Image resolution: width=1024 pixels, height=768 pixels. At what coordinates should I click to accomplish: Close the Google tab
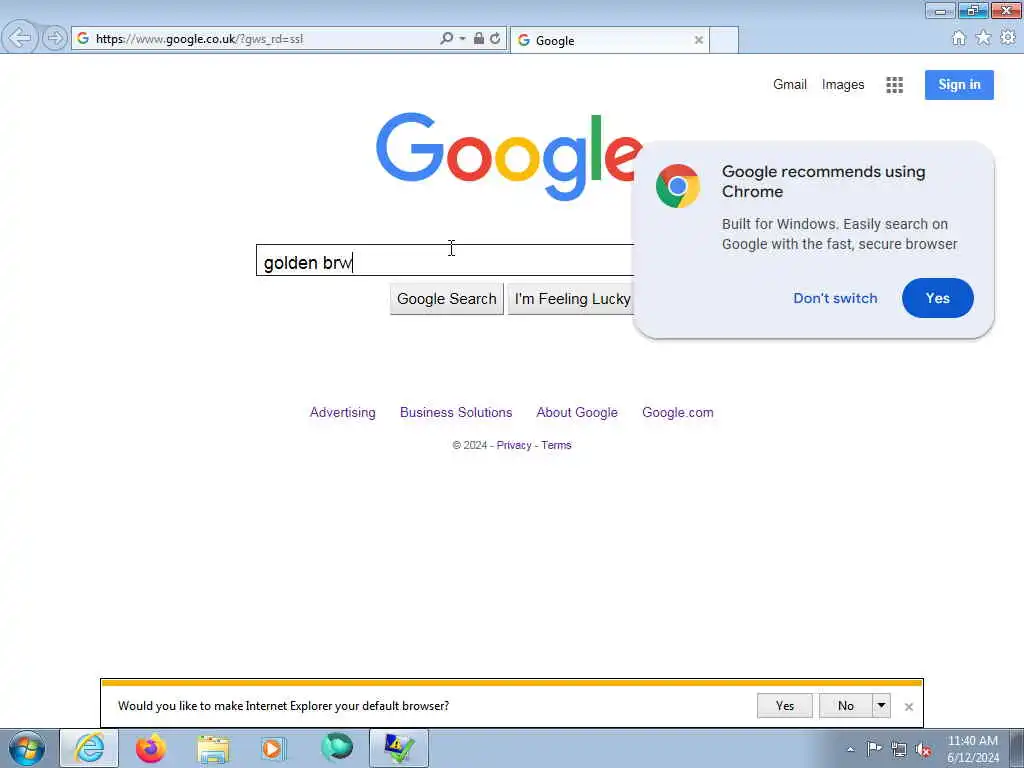(699, 40)
